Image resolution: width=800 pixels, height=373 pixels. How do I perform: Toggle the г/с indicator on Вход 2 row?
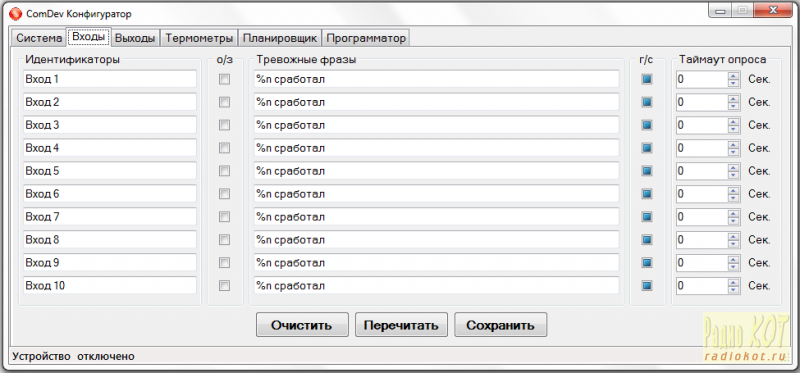pos(647,102)
